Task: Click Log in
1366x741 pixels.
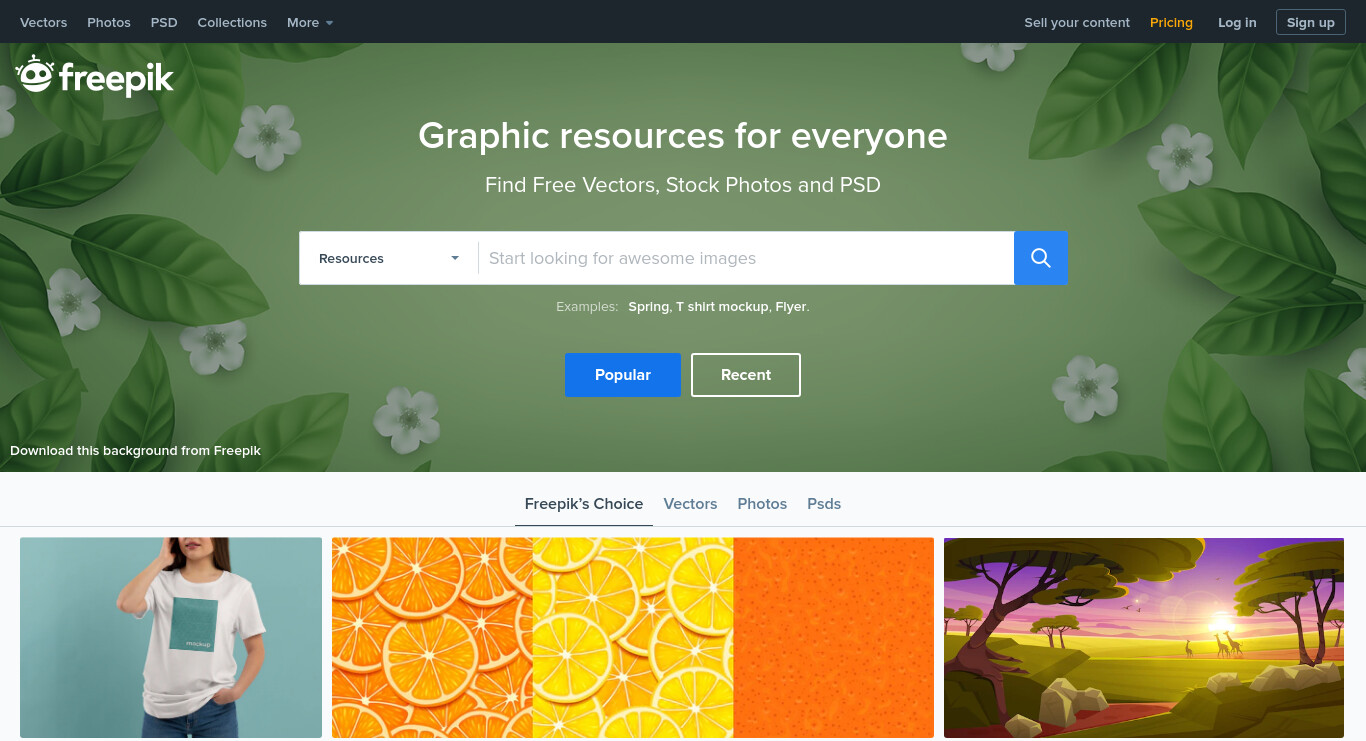Action: pos(1237,22)
